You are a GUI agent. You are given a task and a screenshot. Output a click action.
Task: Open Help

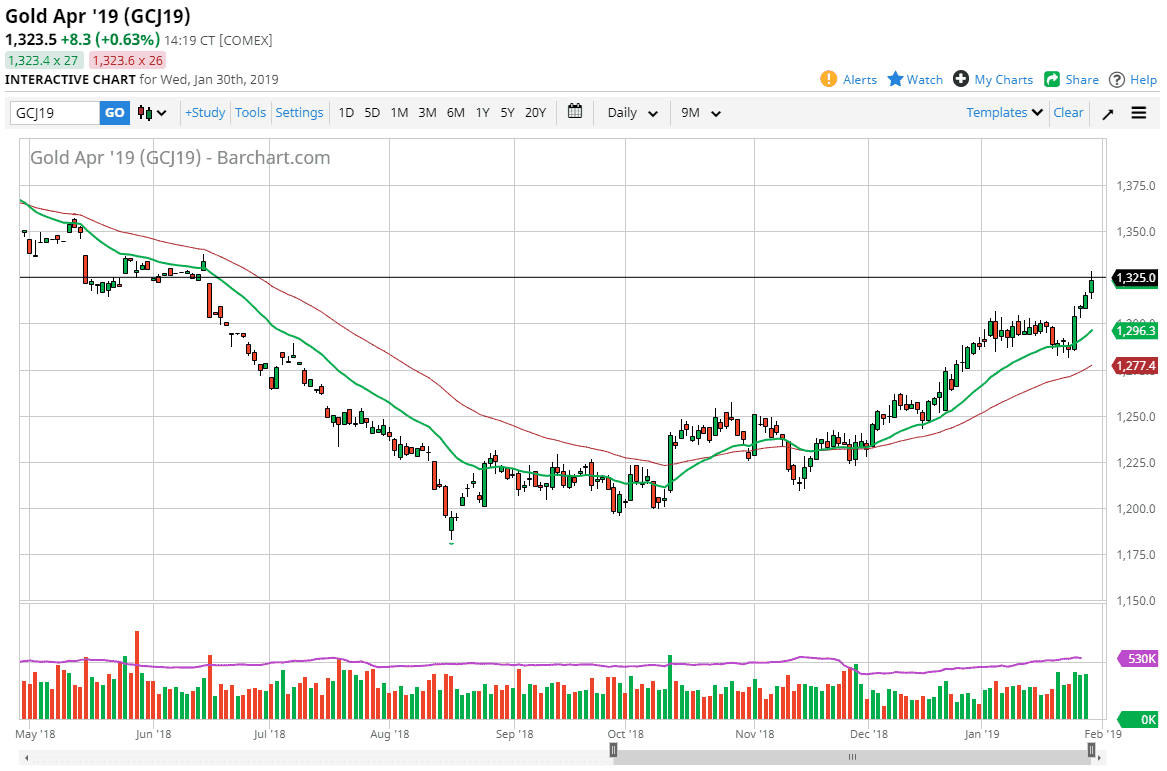click(1132, 79)
